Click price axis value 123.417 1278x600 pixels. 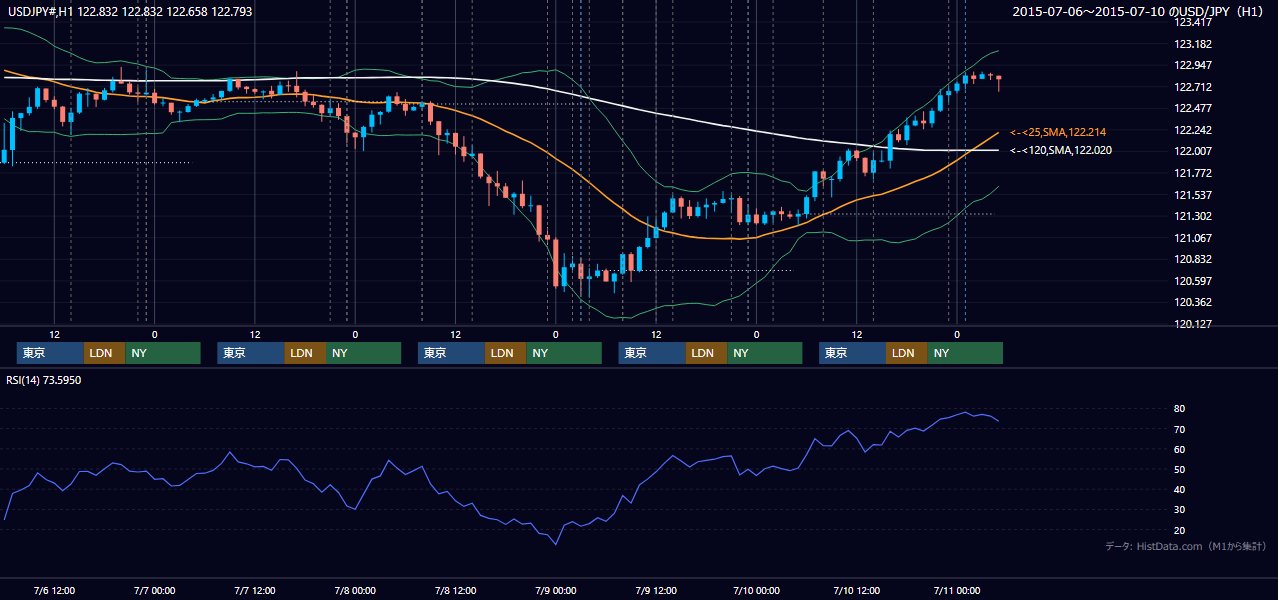pos(1192,22)
